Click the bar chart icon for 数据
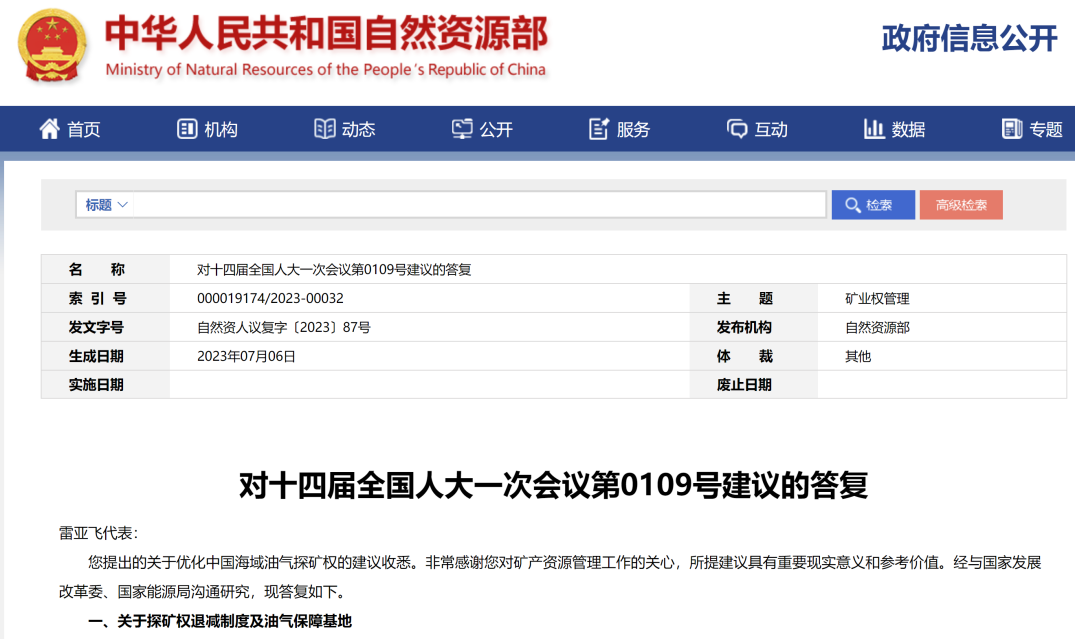The width and height of the screenshot is (1075, 639). coord(874,129)
